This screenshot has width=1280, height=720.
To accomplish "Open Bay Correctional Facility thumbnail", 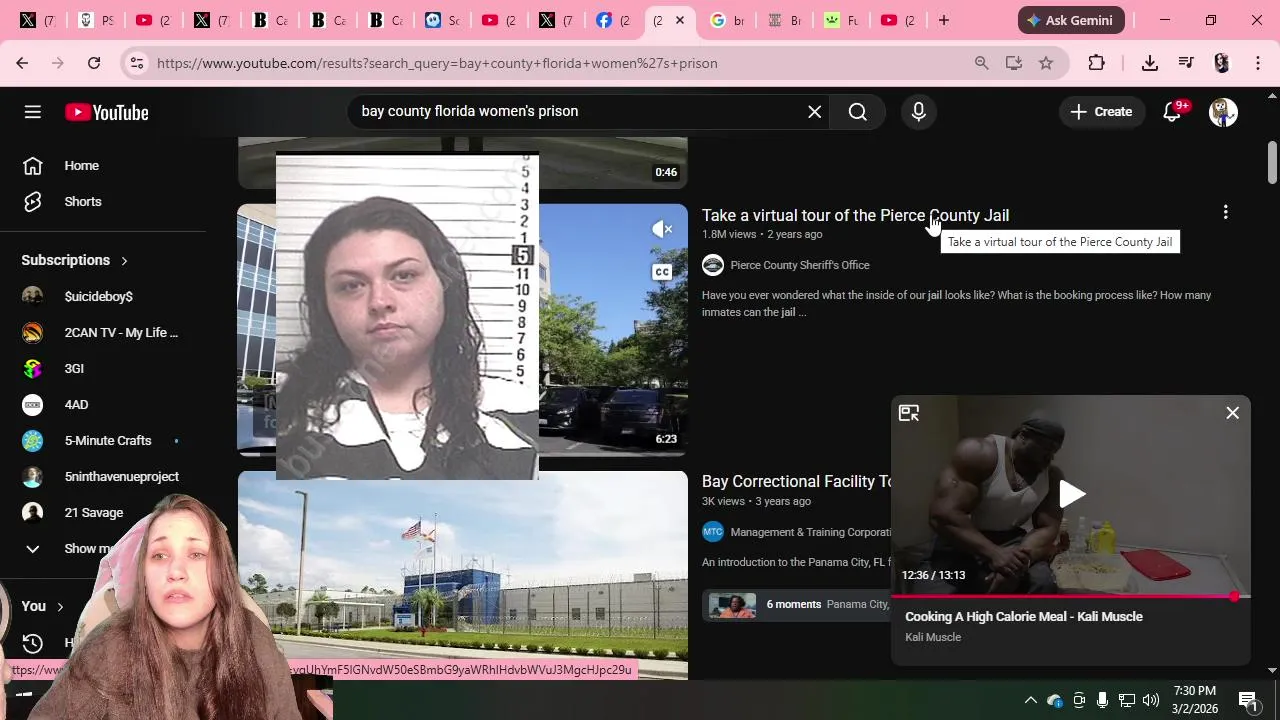I will click(x=463, y=575).
